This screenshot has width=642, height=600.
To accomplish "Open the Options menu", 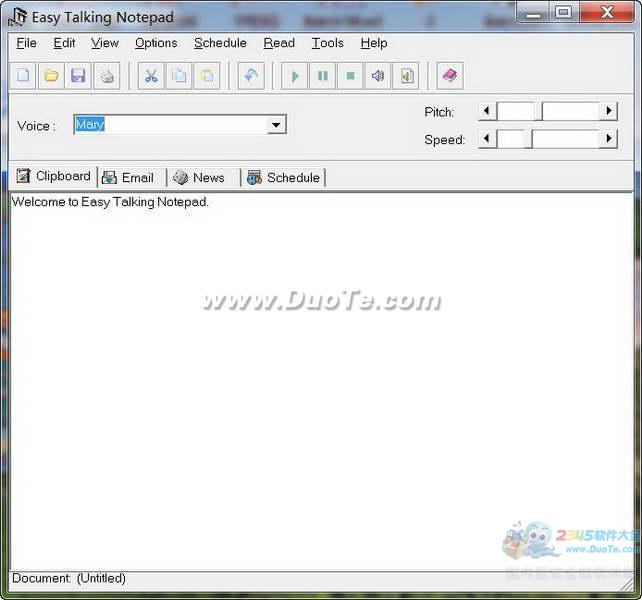I will click(x=156, y=43).
